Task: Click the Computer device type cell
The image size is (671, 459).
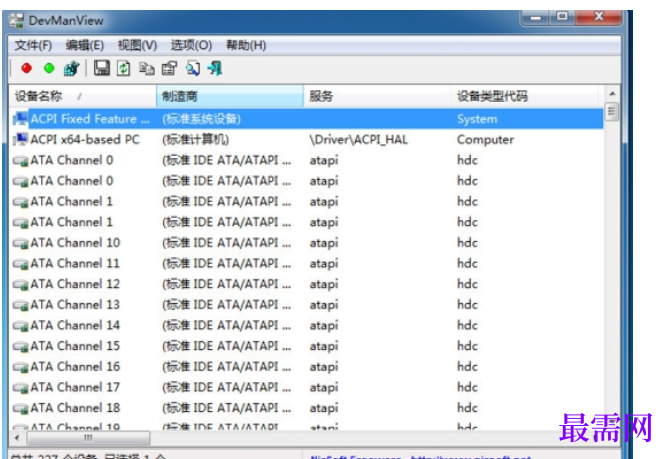Action: [485, 139]
